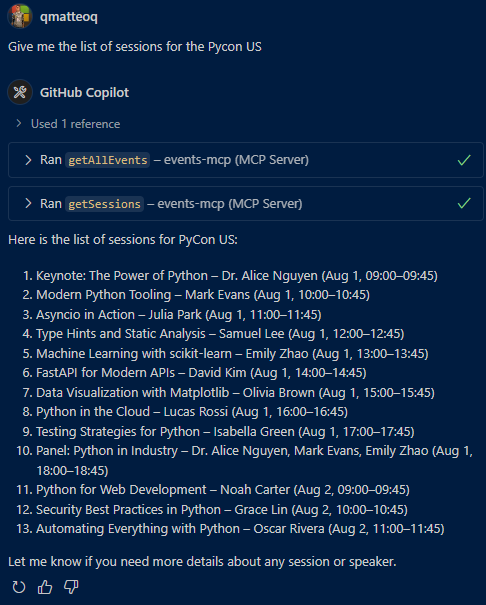This screenshot has width=486, height=605.
Task: Click 'Here is the list of sessions for PyCon US:'
Action: 123,240
